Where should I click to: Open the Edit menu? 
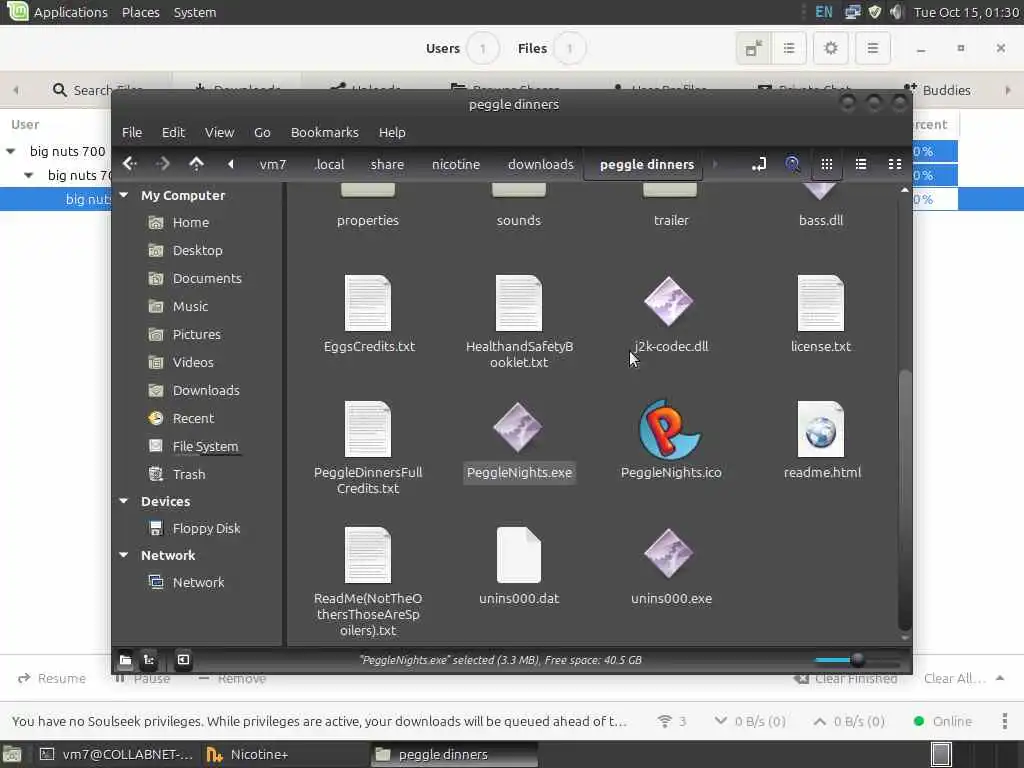click(173, 133)
